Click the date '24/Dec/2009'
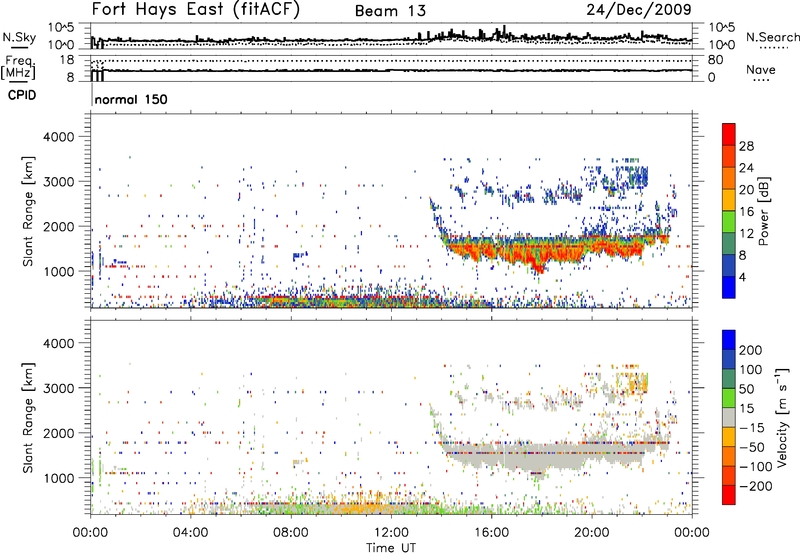Image resolution: width=800 pixels, height=554 pixels. pos(639,10)
